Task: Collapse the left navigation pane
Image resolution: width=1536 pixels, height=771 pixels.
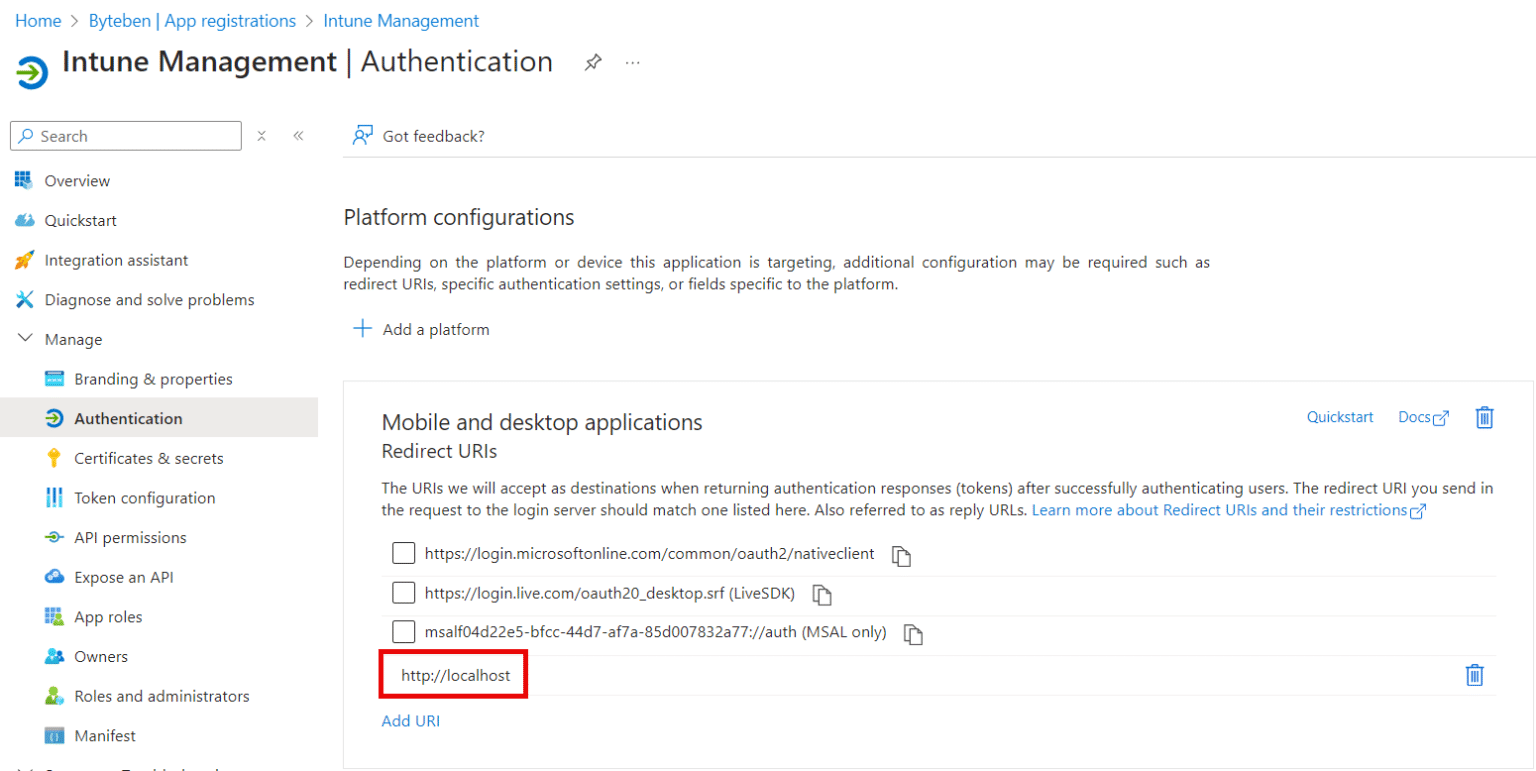Action: (296, 135)
